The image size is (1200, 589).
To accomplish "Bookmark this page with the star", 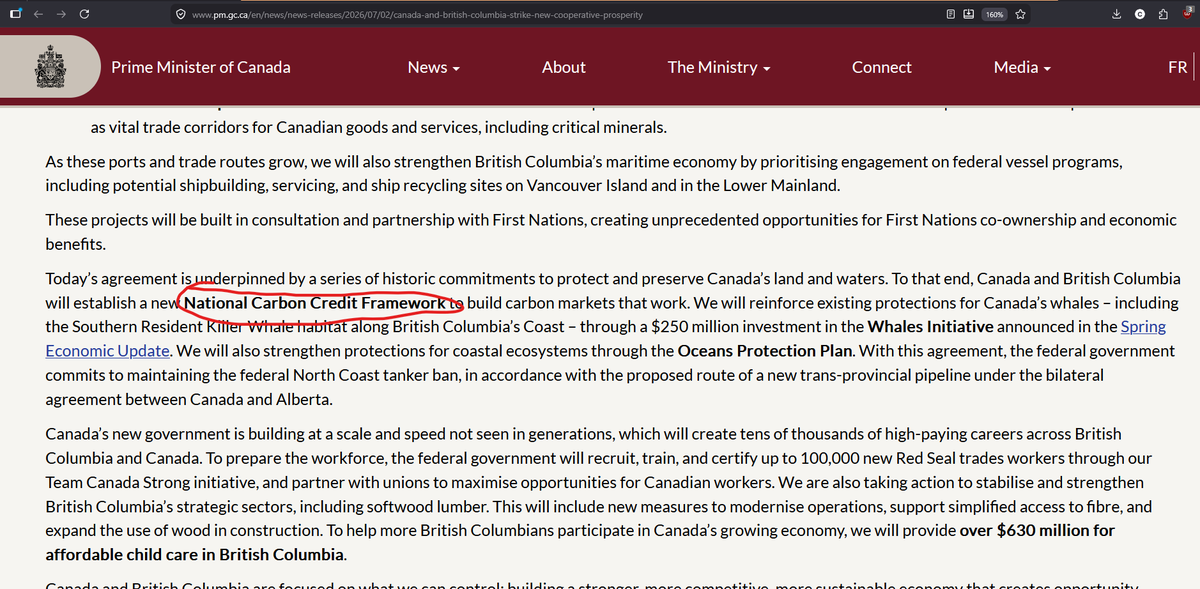I will 1020,15.
